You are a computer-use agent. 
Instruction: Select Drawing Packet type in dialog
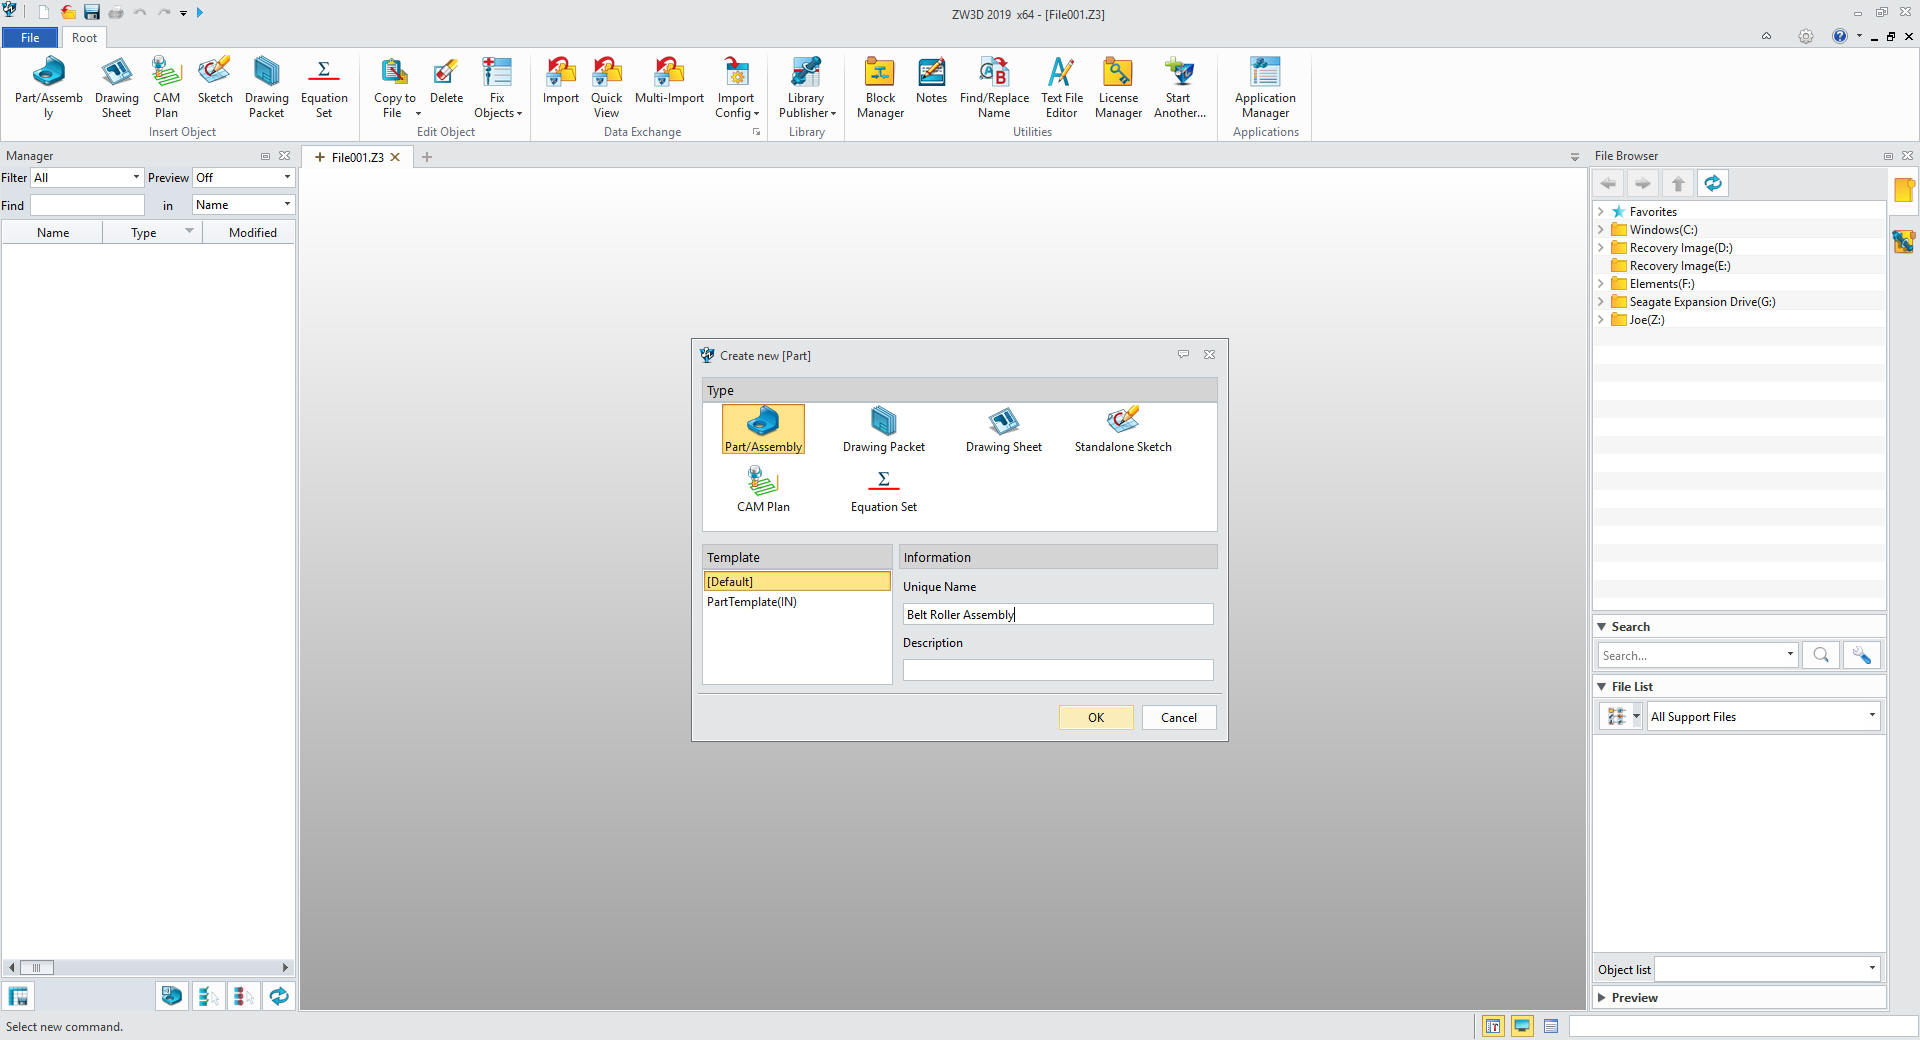pyautogui.click(x=883, y=430)
